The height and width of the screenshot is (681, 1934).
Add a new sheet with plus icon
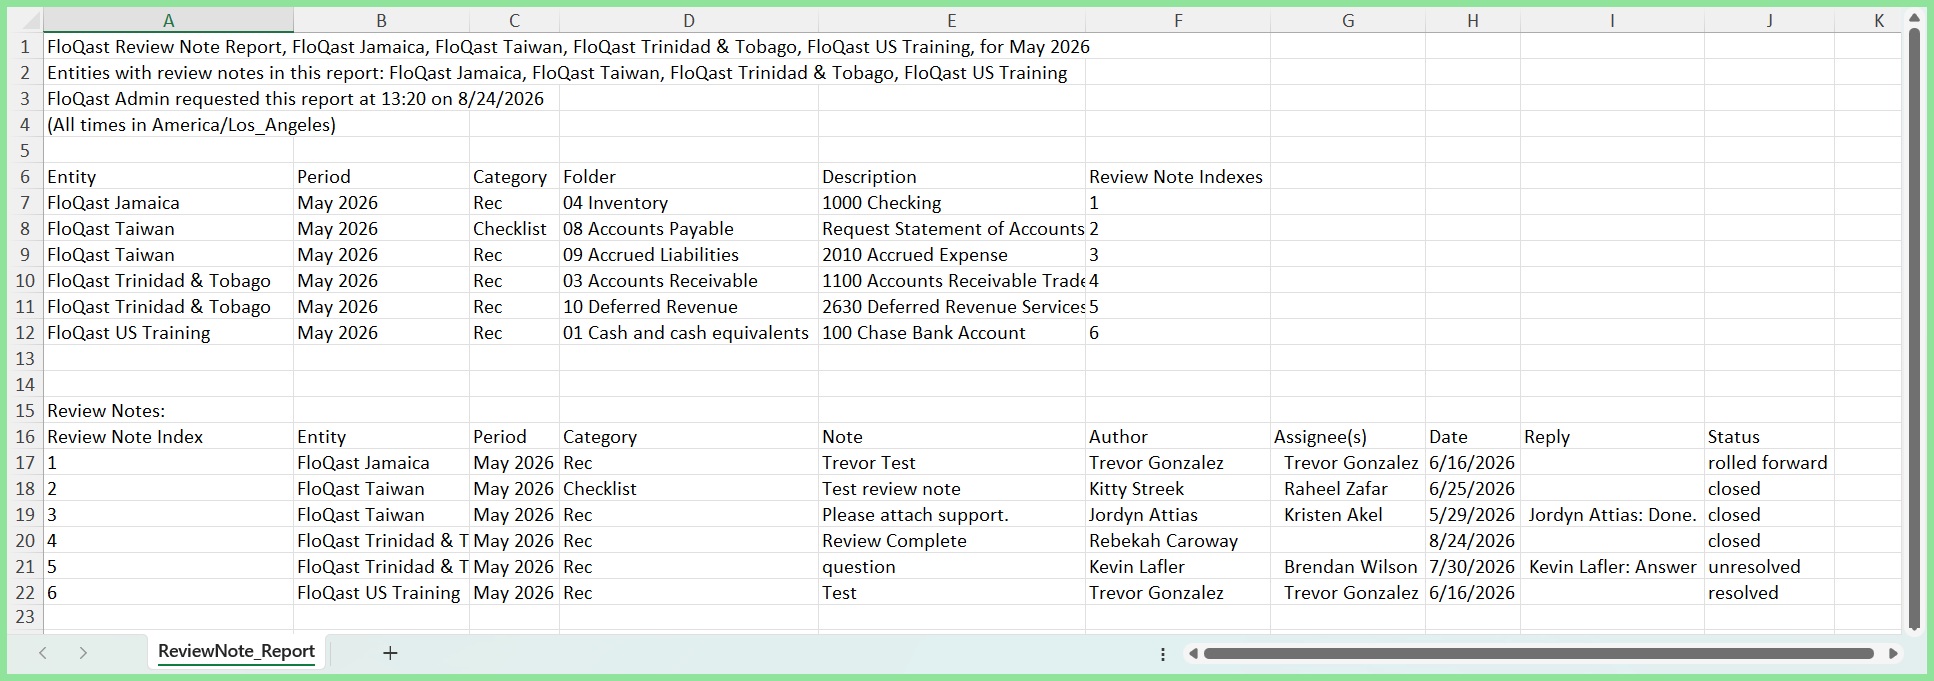pyautogui.click(x=390, y=653)
